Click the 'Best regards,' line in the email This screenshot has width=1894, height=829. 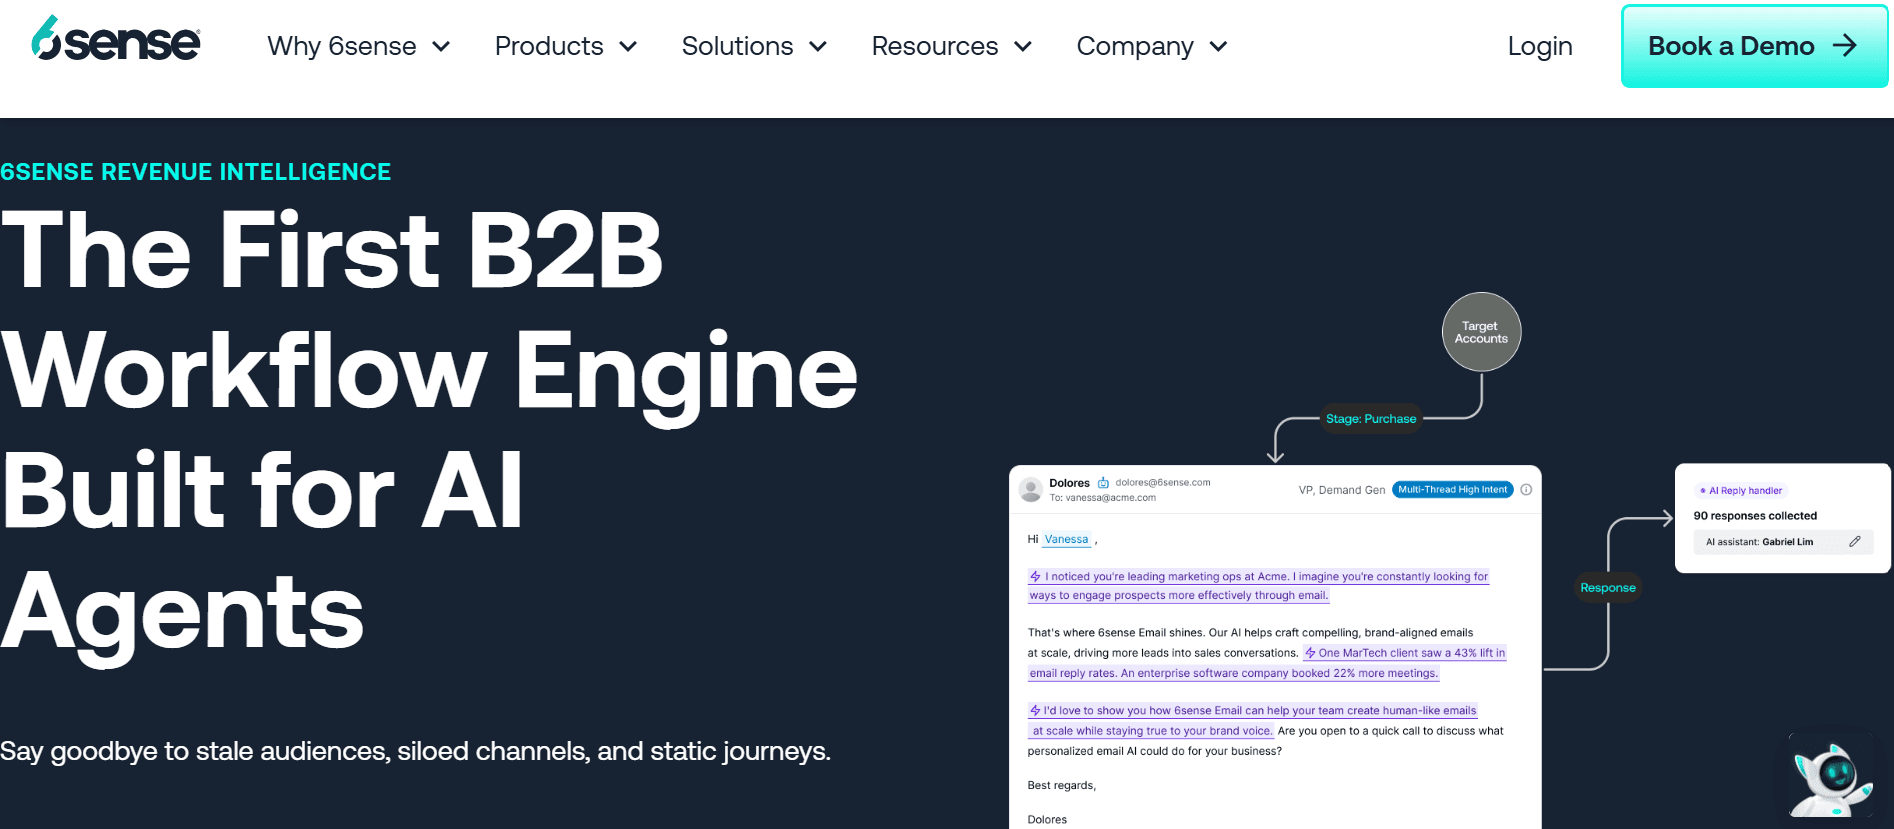[1062, 786]
